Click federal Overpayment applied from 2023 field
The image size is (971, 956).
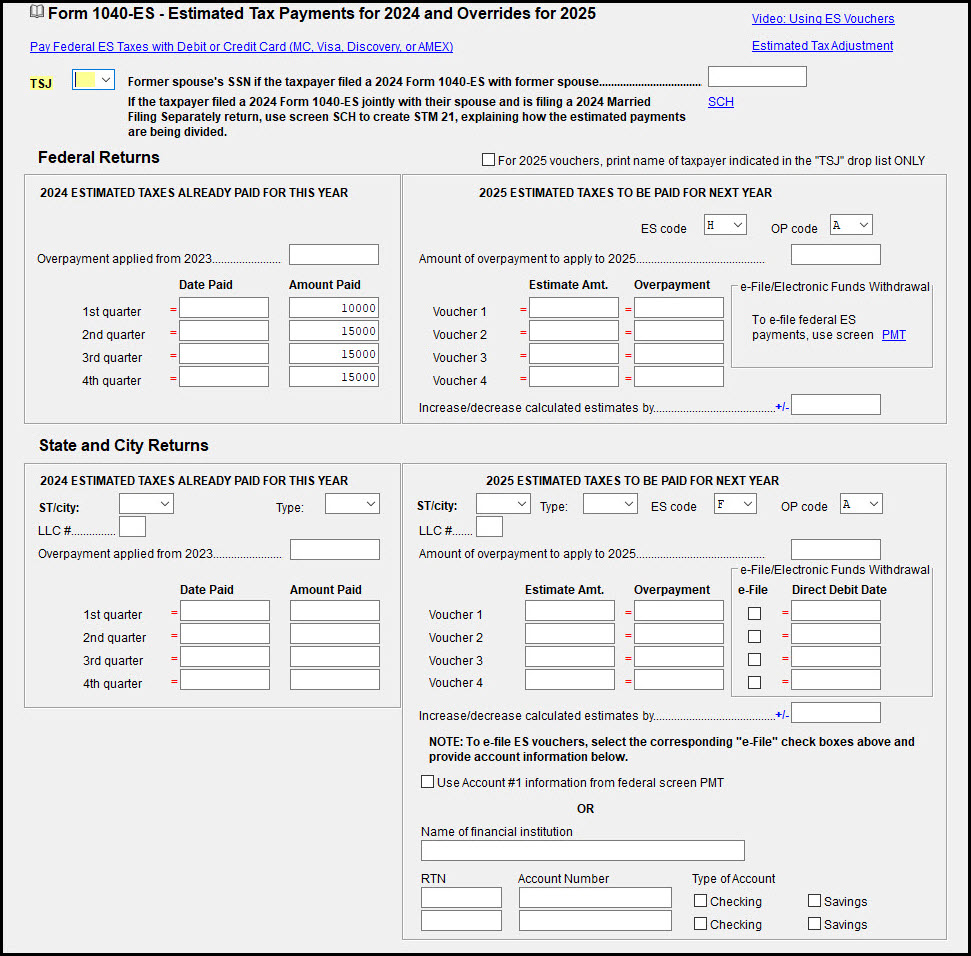tap(334, 254)
